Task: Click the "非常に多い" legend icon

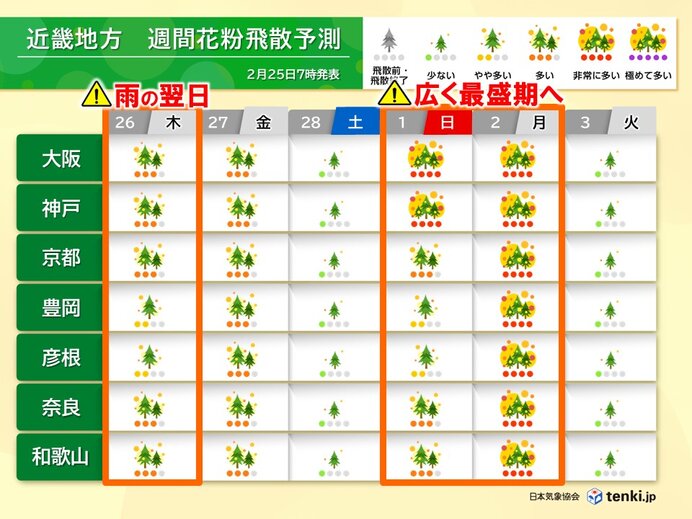Action: (x=594, y=39)
